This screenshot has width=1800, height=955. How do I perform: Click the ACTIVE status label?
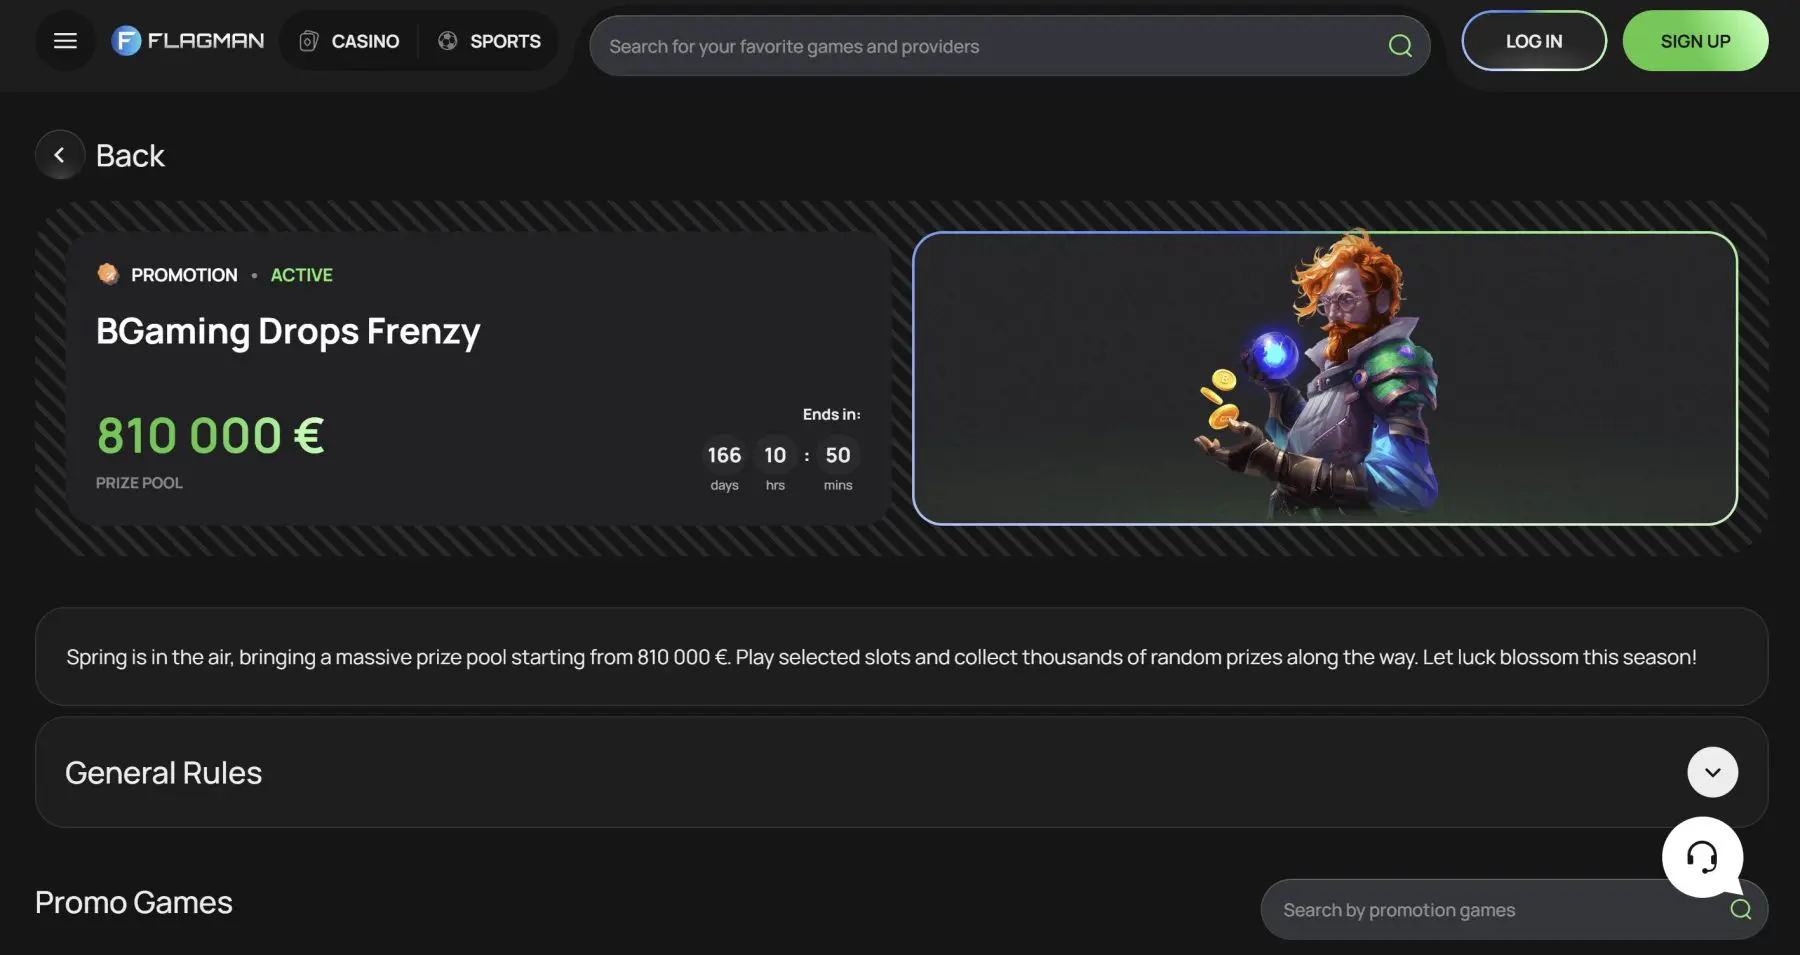pyautogui.click(x=301, y=275)
